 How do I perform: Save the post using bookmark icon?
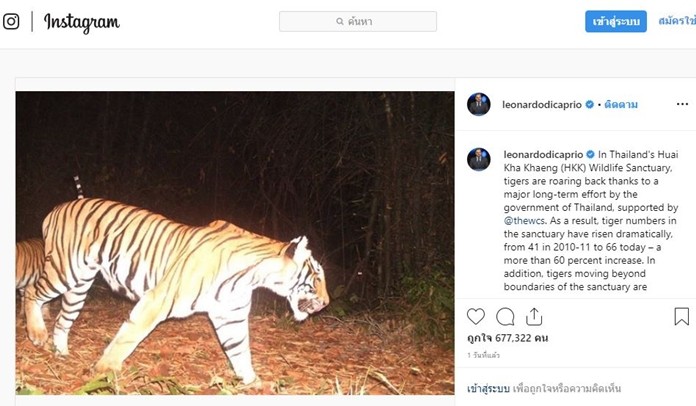tap(681, 316)
